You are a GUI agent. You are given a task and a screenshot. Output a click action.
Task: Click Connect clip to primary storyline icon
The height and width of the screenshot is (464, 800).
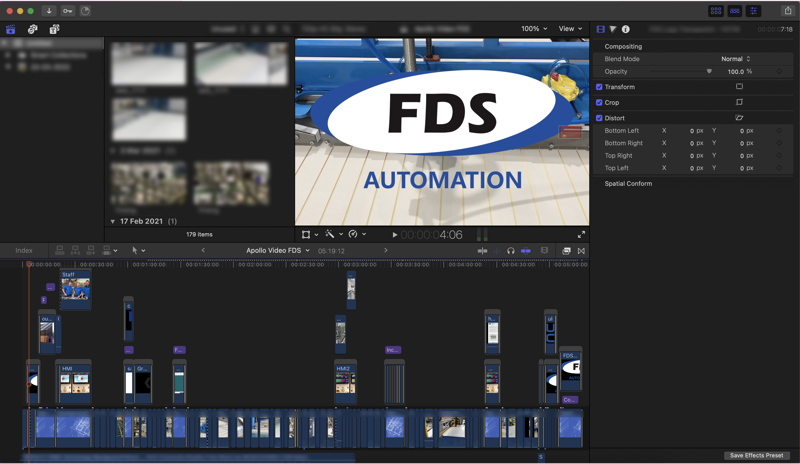[60, 250]
